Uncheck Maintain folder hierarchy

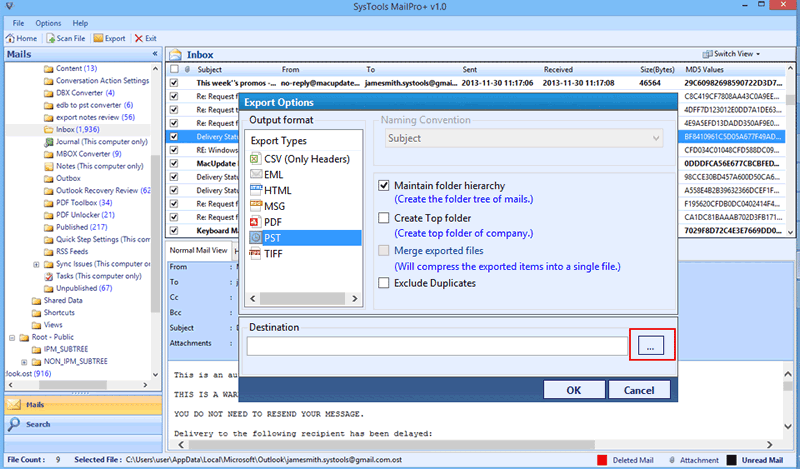(384, 186)
